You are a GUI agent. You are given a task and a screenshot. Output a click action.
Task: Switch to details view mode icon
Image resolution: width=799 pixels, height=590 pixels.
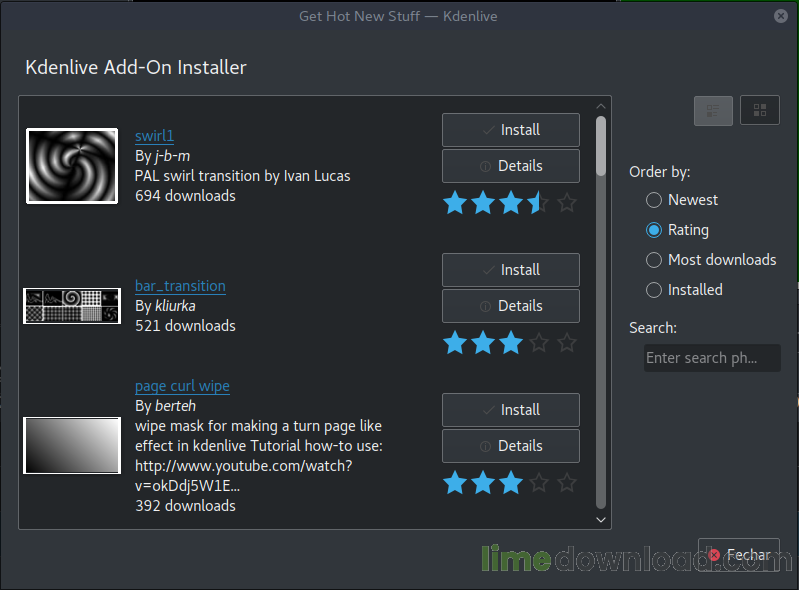click(713, 111)
